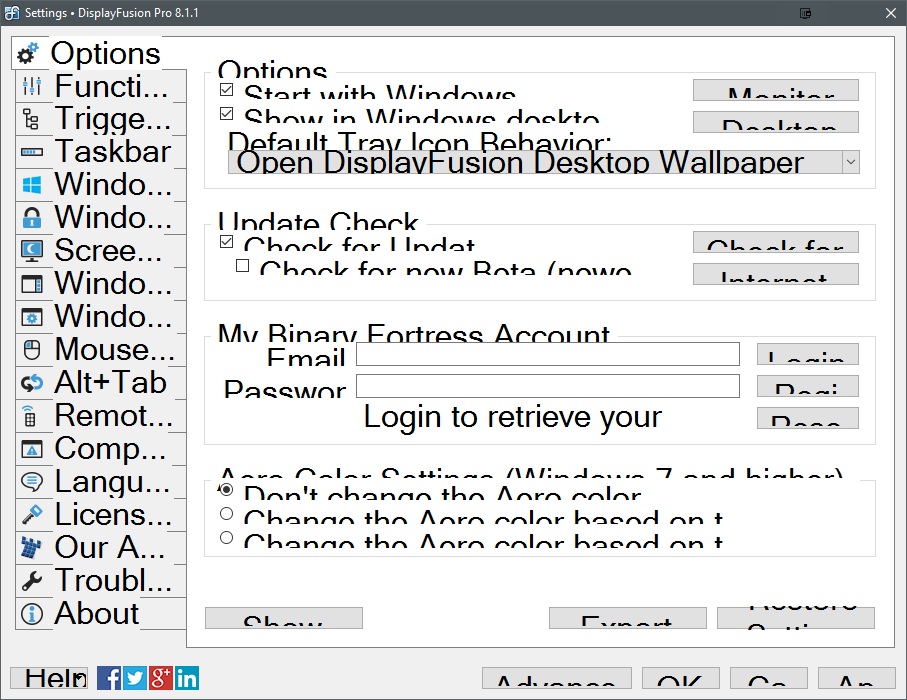Click the LinkedIn icon
This screenshot has width=907, height=700.
point(187,678)
